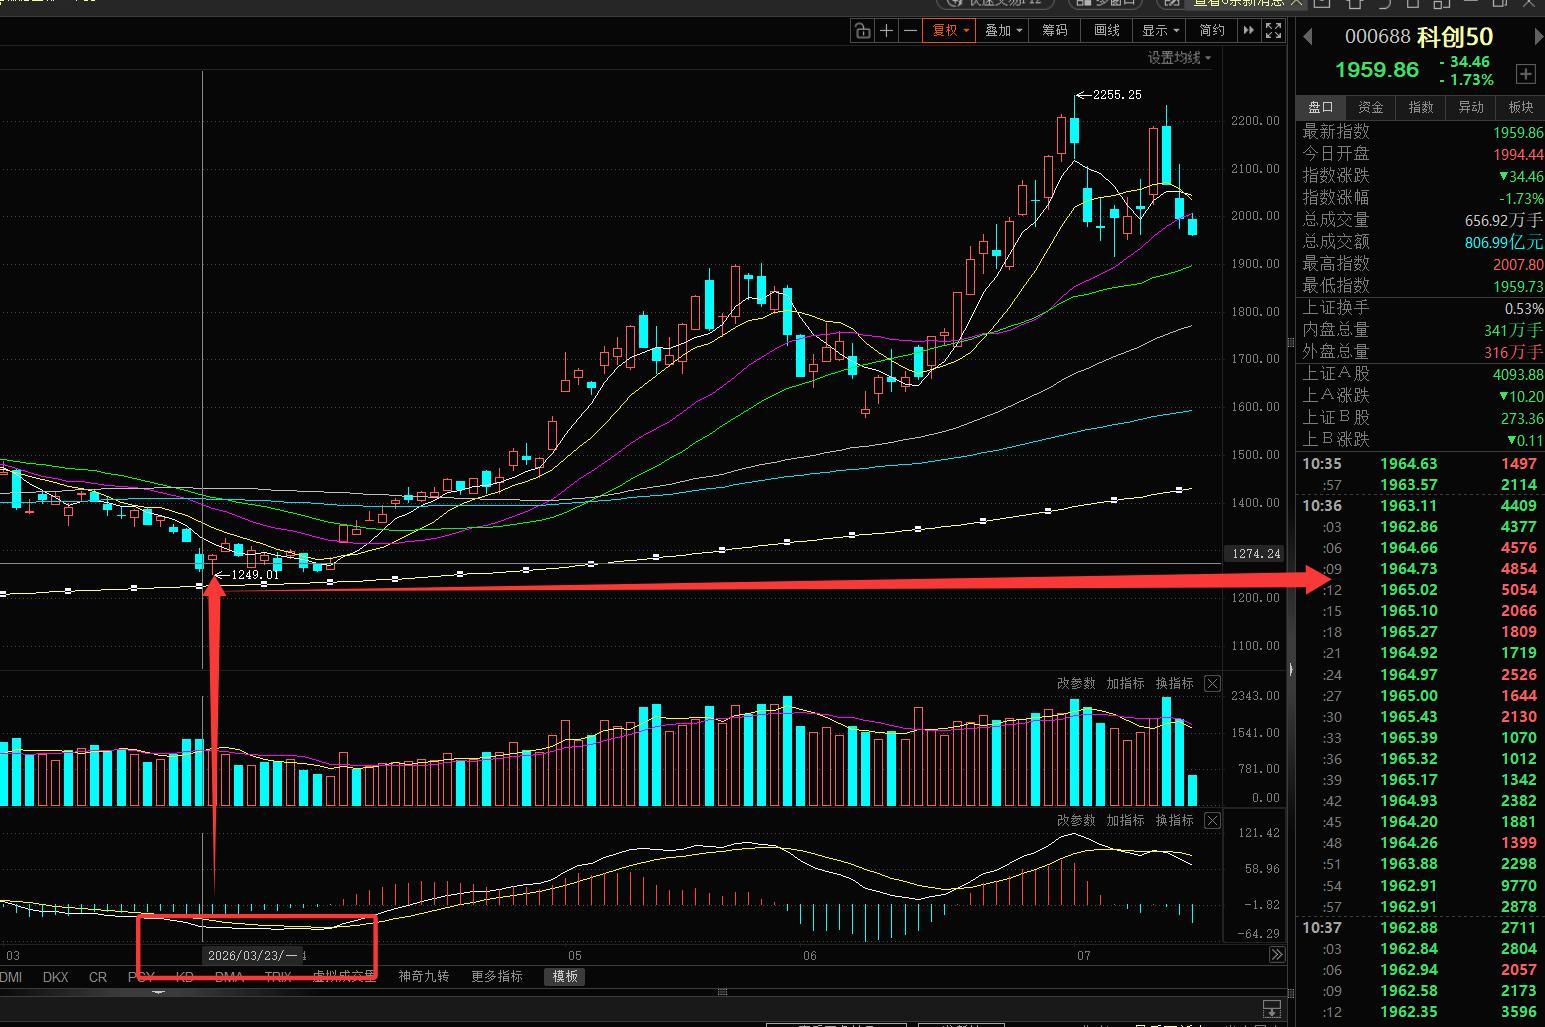The image size is (1545, 1027).
Task: Click 加指标 in MACD indicator panel
Action: (1125, 821)
